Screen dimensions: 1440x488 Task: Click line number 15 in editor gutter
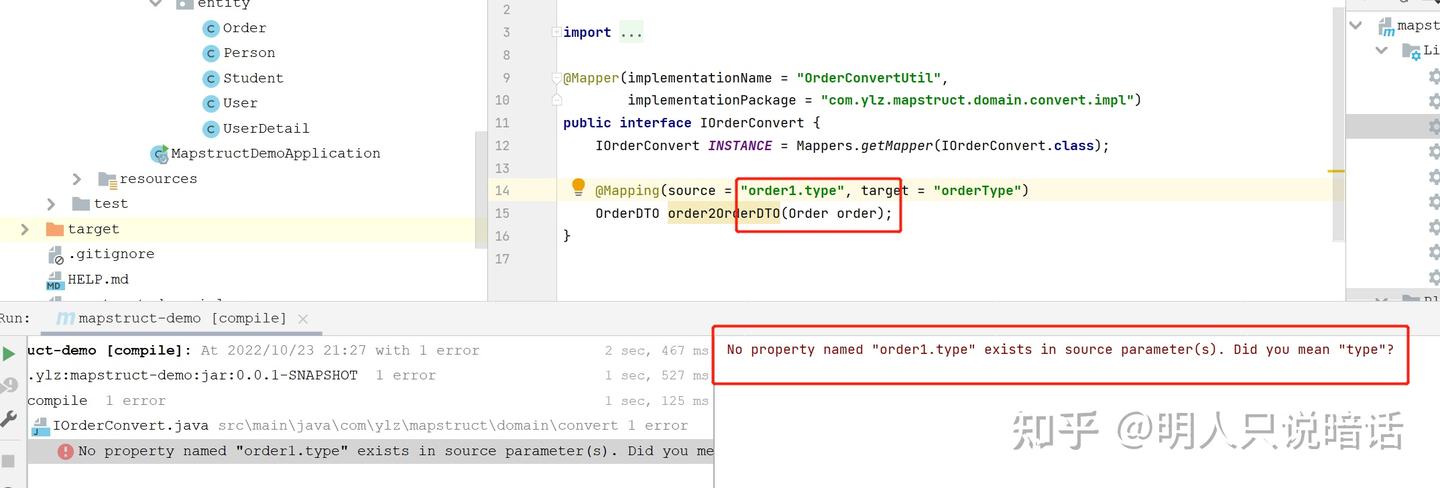pyautogui.click(x=502, y=213)
